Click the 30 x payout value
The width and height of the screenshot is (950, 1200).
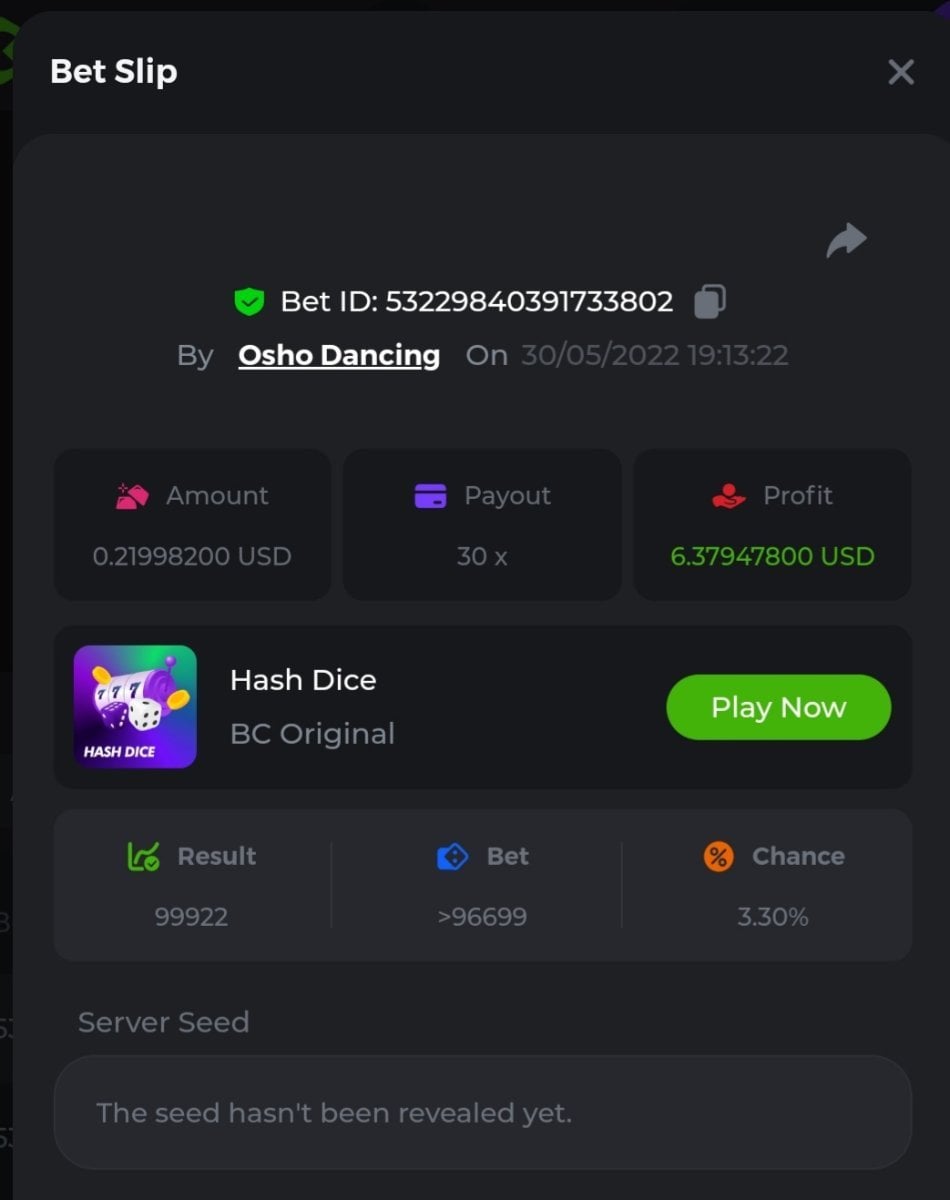coord(482,556)
